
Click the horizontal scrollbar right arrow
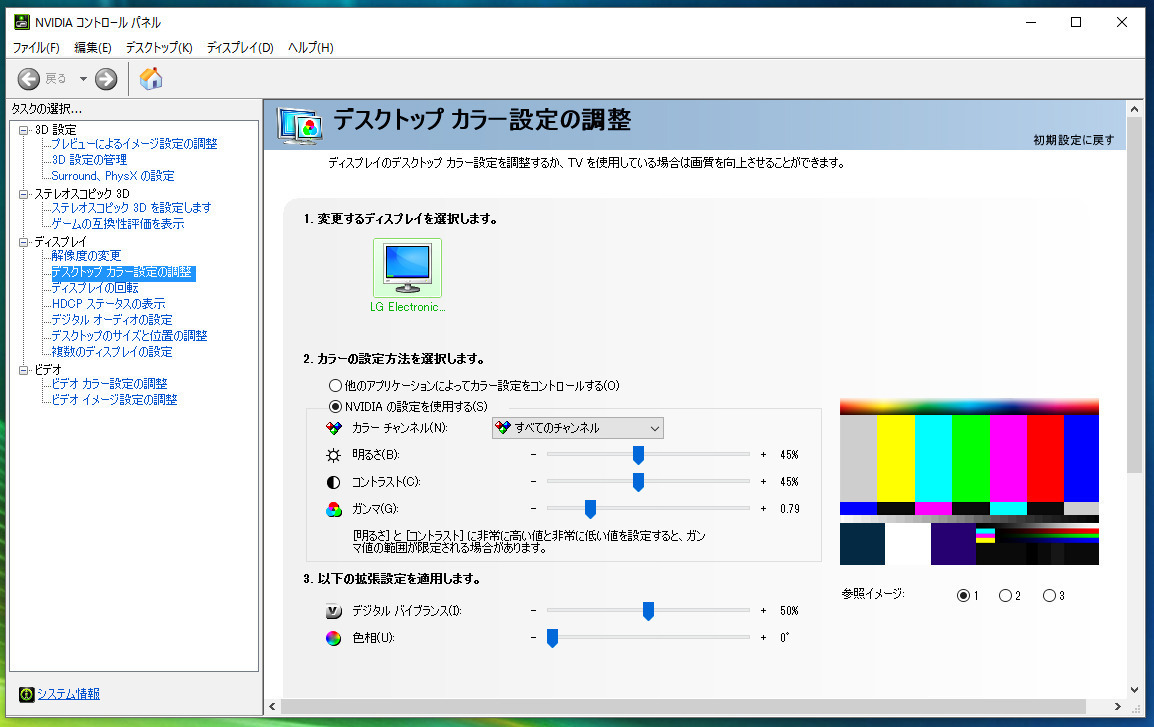point(1117,707)
